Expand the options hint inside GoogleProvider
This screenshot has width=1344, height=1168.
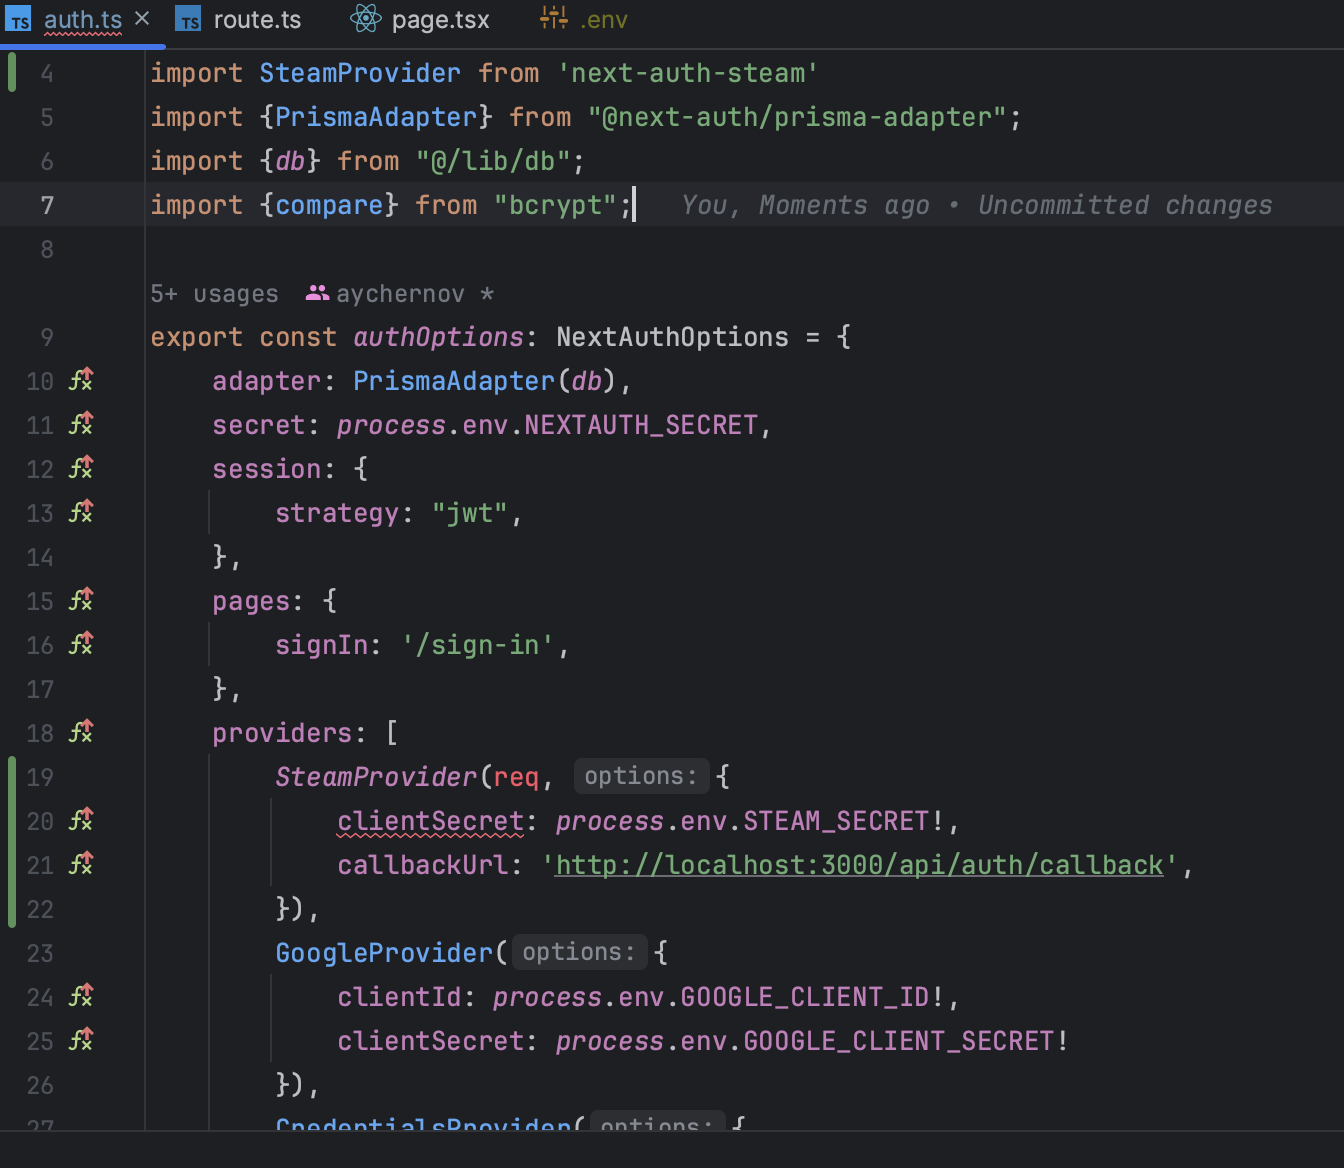[x=578, y=951]
